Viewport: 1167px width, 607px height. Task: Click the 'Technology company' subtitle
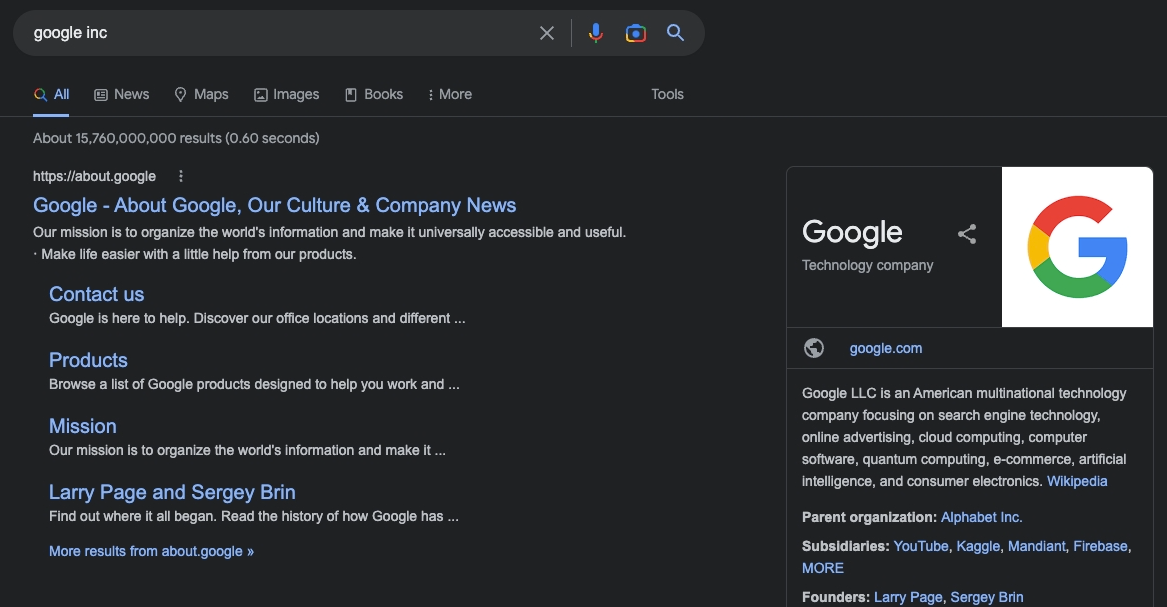[x=867, y=266]
